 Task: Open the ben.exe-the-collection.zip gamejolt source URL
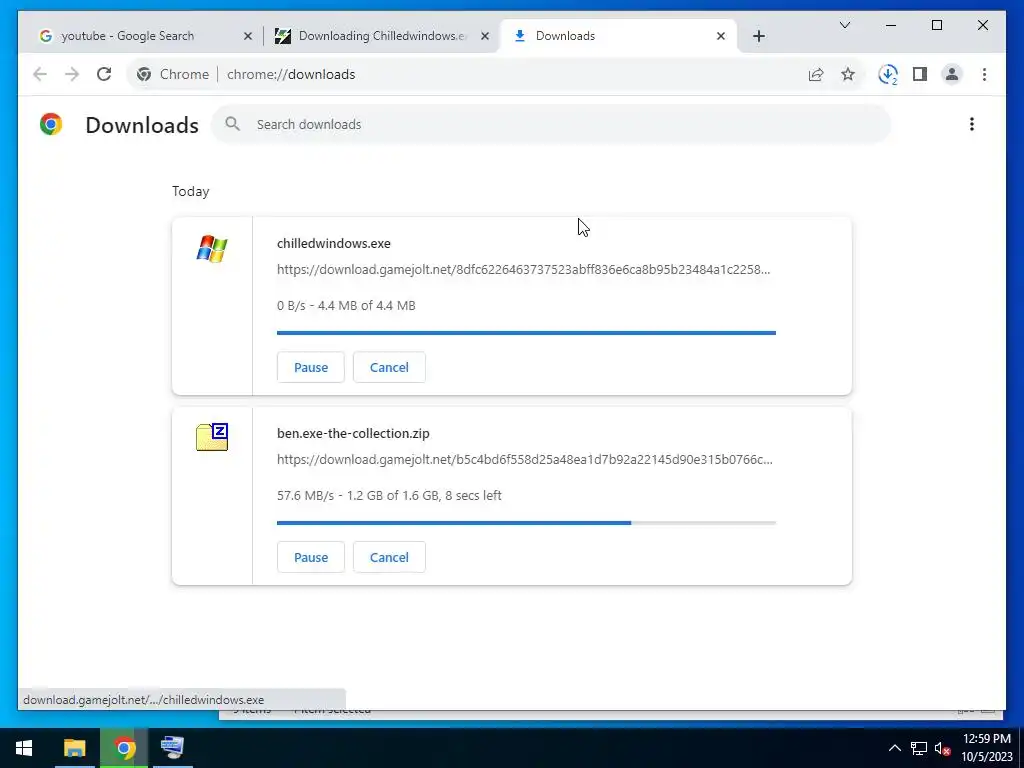coord(524,460)
